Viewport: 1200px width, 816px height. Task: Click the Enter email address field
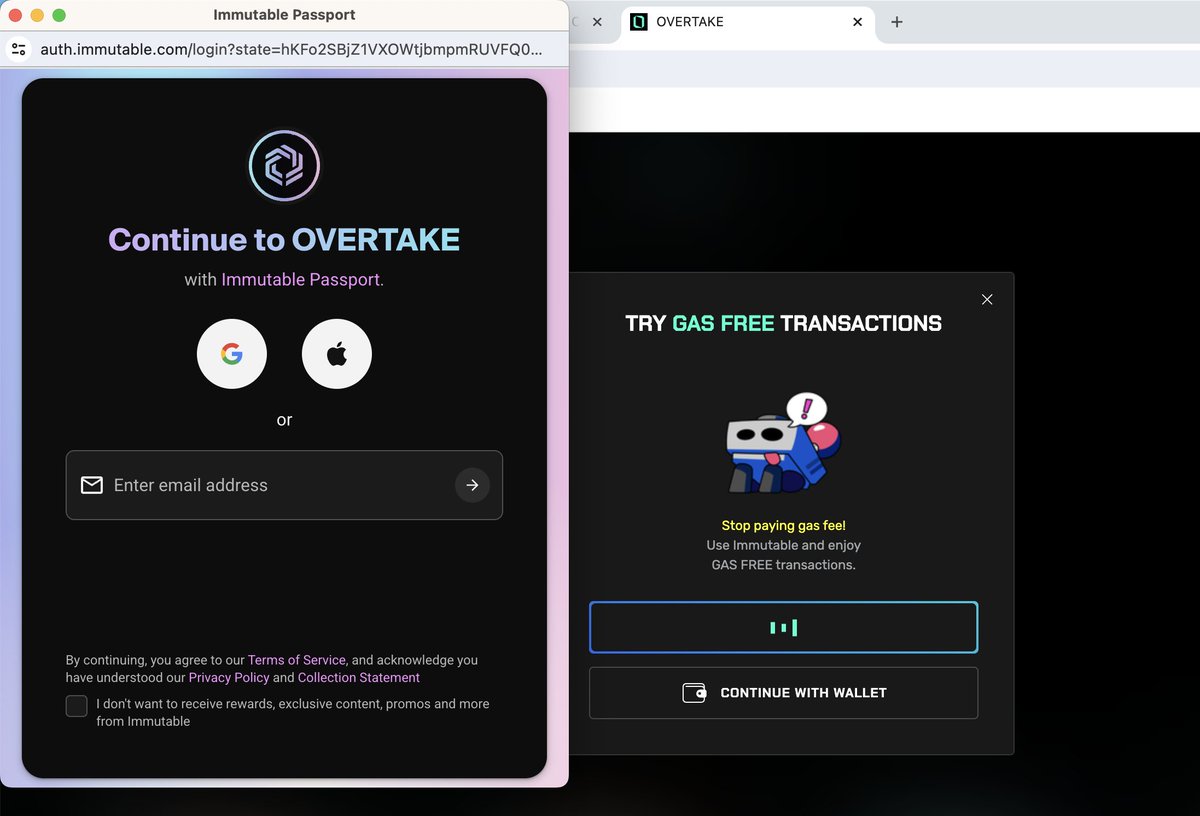(284, 485)
